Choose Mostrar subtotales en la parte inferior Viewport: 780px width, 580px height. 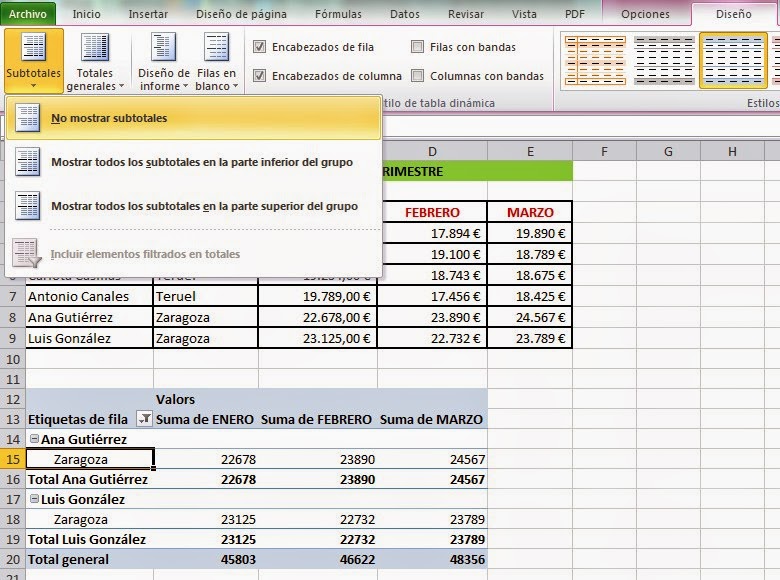[194, 162]
